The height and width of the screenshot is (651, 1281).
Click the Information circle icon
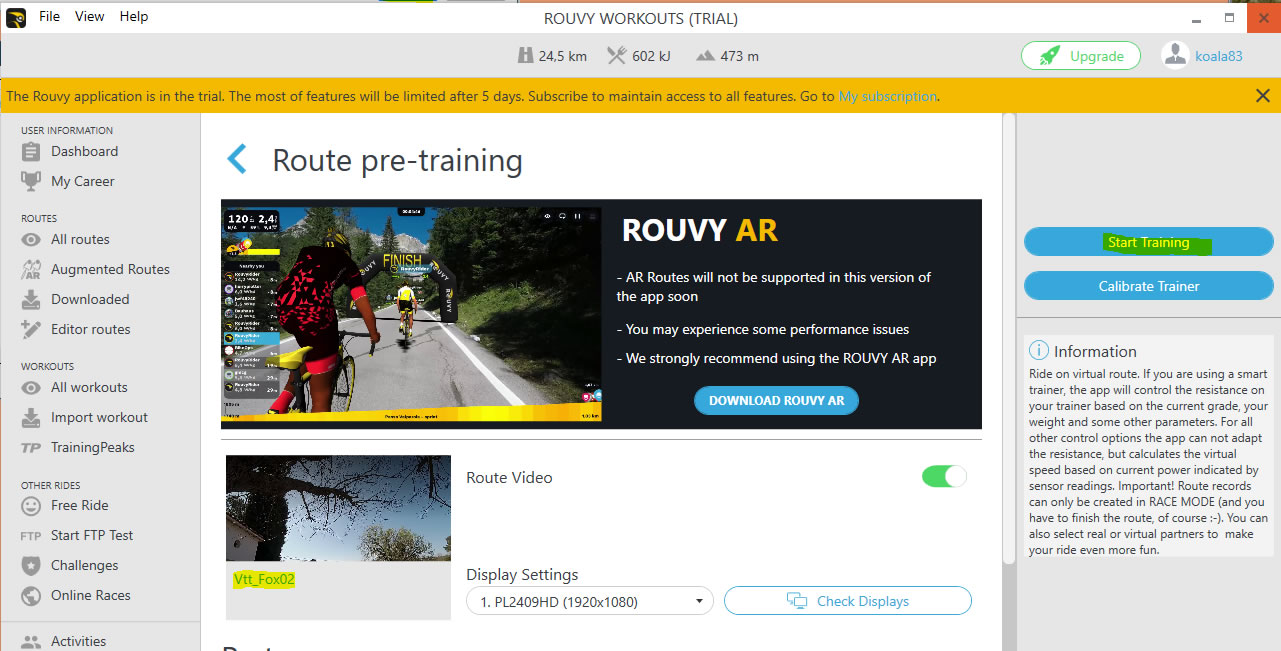pyautogui.click(x=1039, y=351)
